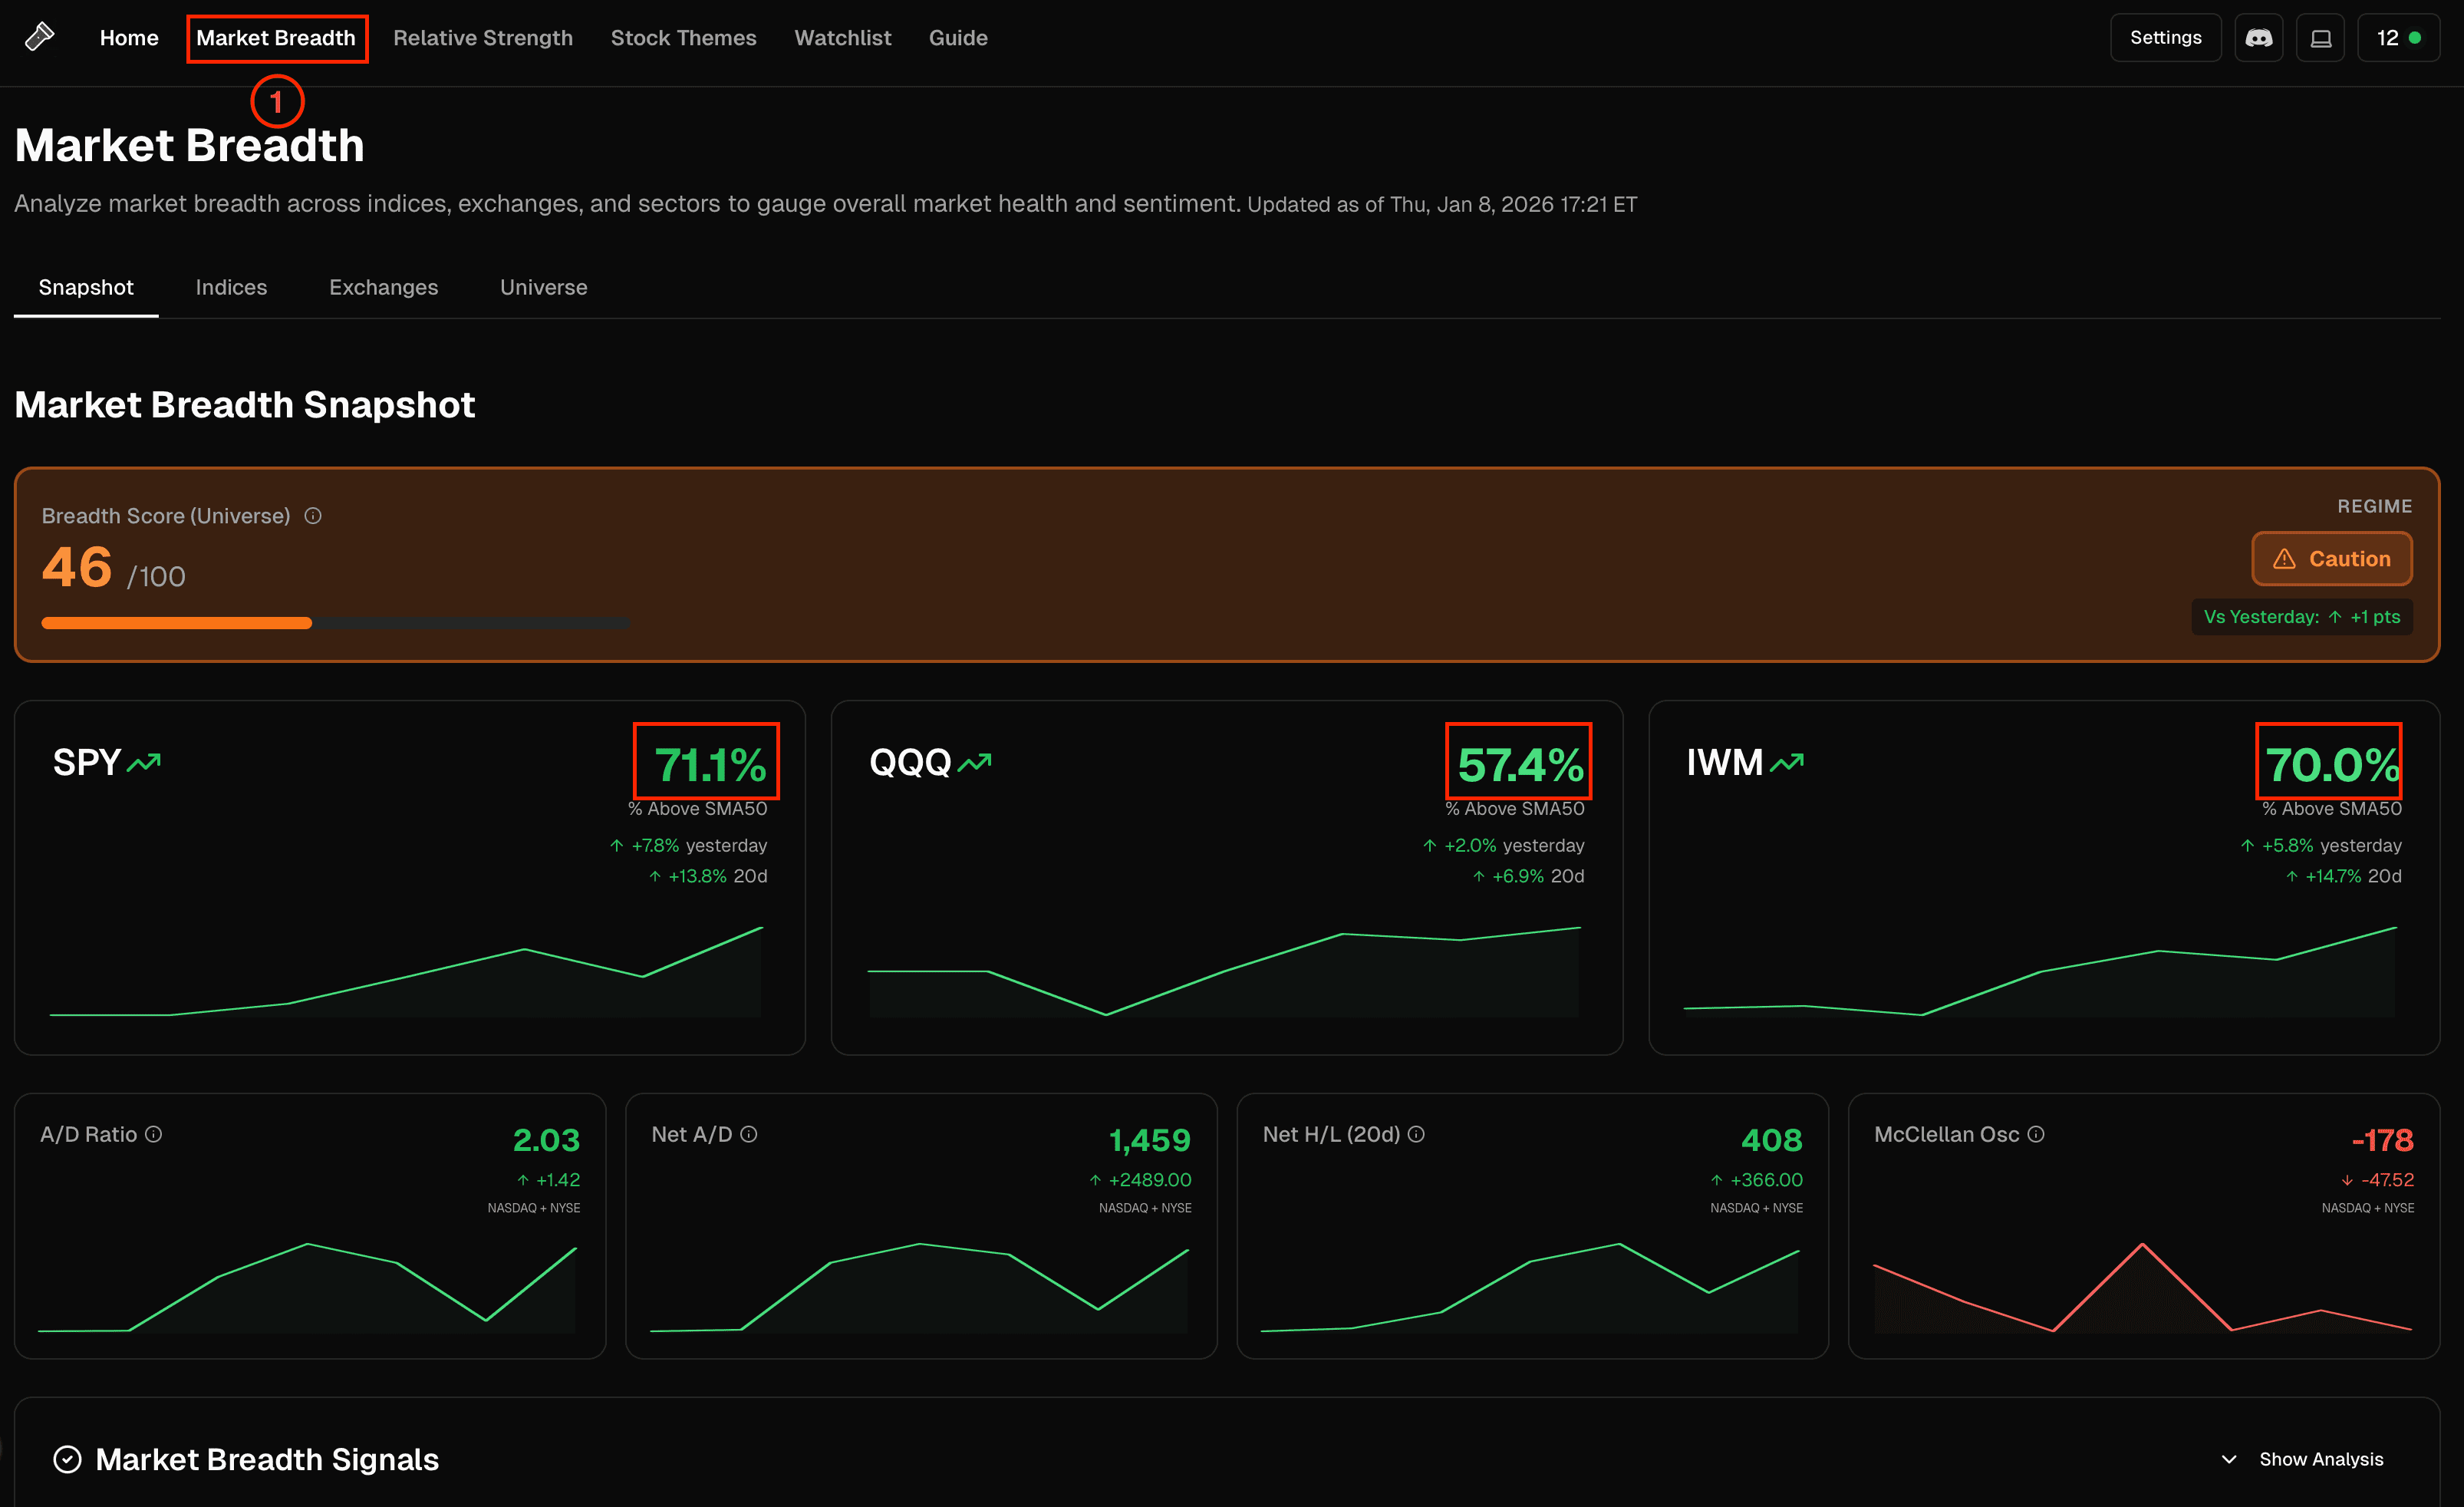2464x1507 pixels.
Task: Click the Caution regime badge
Action: pos(2331,558)
